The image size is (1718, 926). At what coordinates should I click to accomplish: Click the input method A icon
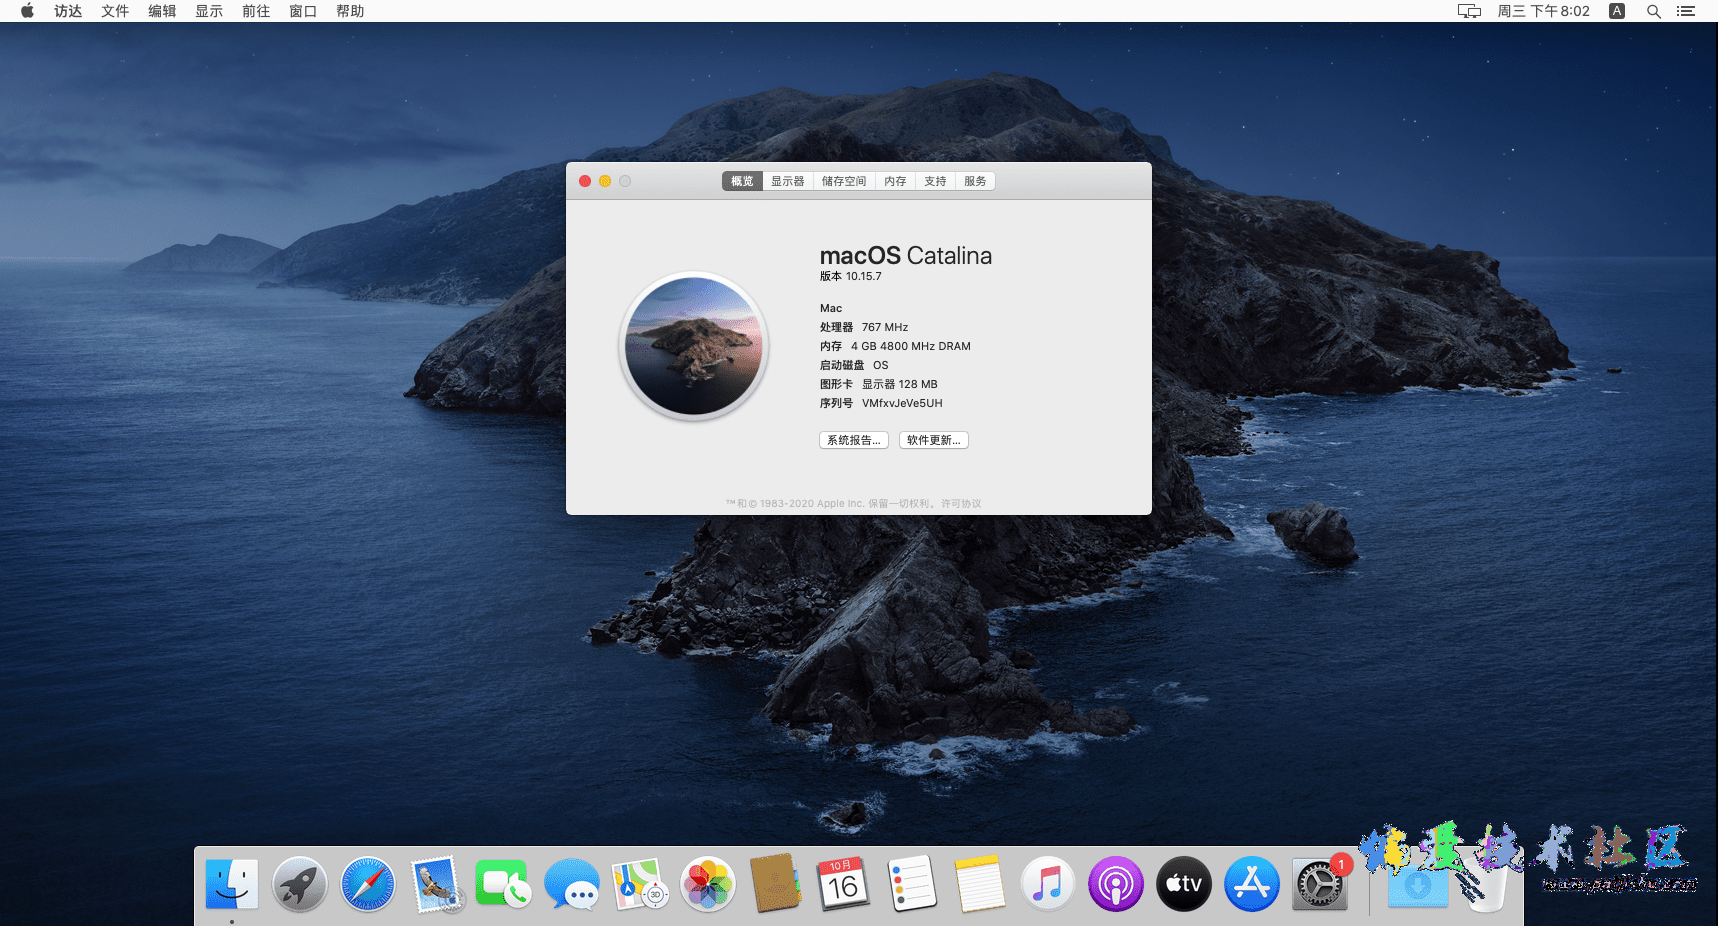(1617, 11)
